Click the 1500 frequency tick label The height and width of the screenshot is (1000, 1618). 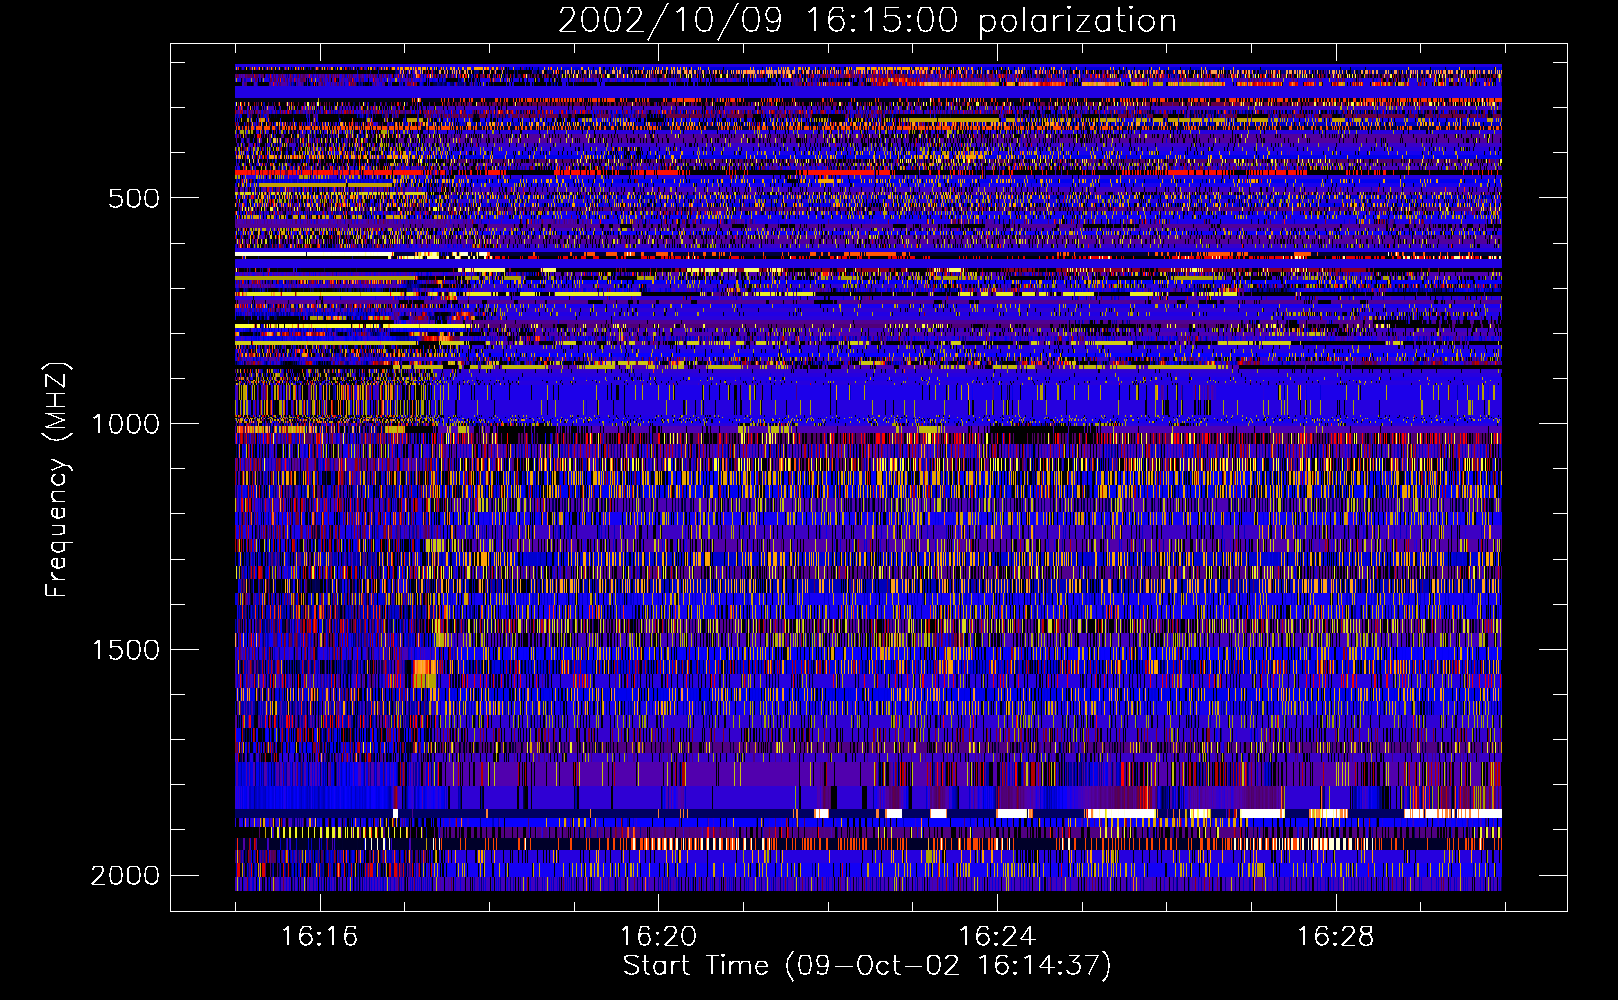[125, 650]
